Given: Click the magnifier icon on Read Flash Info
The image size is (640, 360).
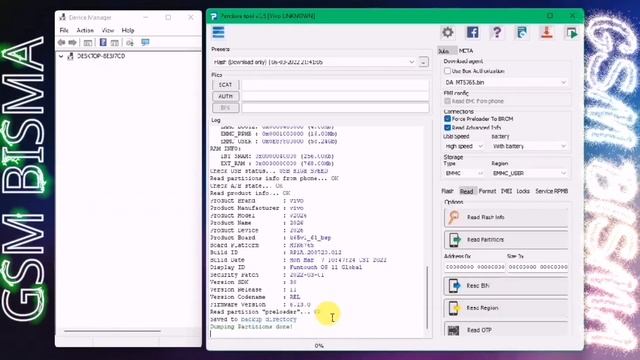Looking at the screenshot, I should (x=454, y=217).
